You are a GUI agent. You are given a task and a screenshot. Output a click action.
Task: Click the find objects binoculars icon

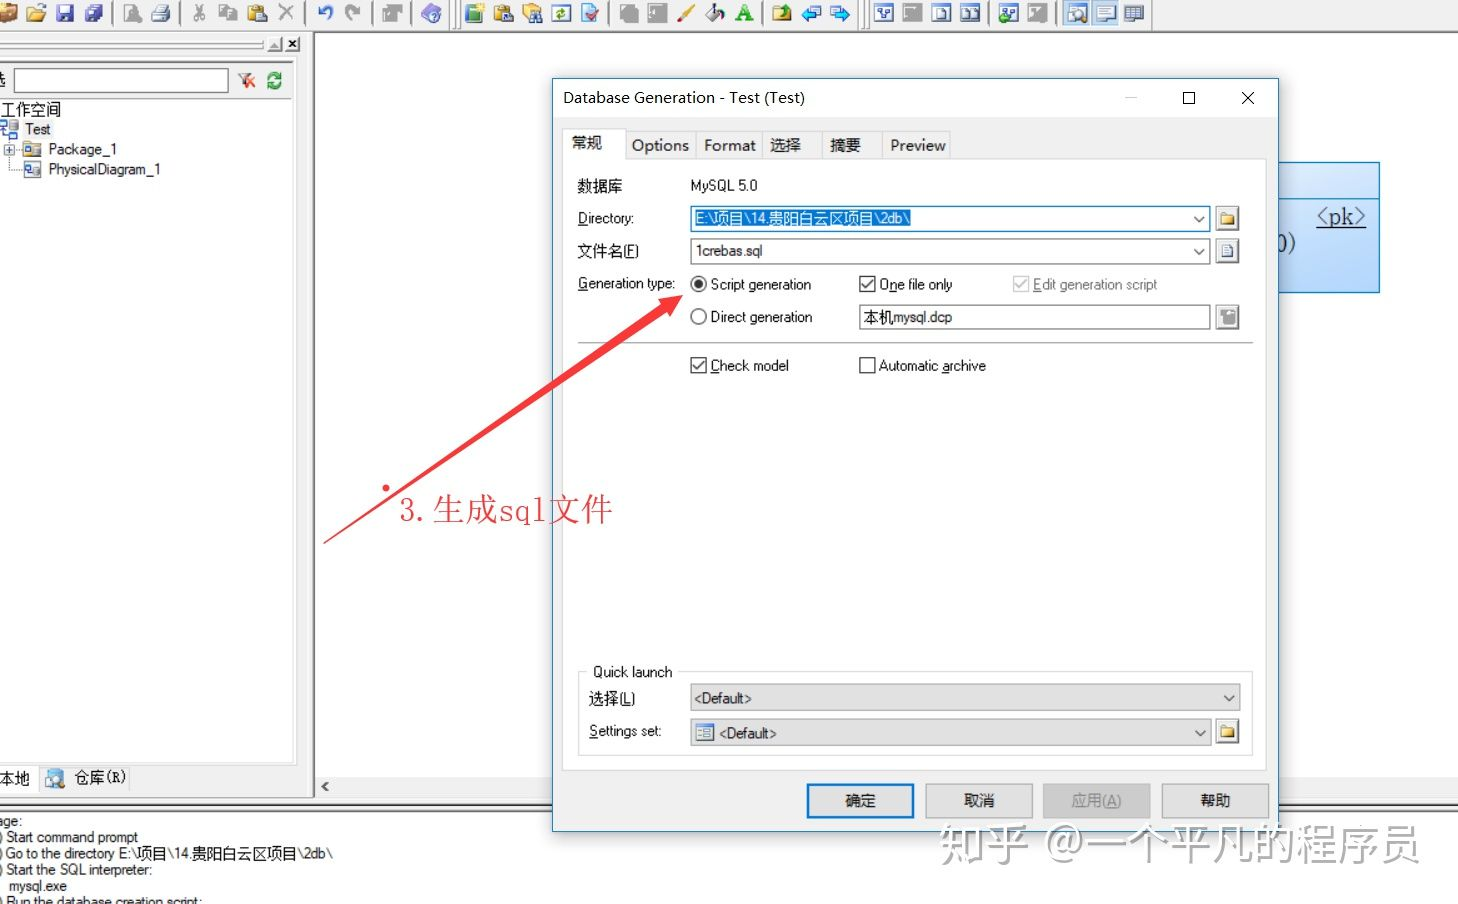coord(533,13)
